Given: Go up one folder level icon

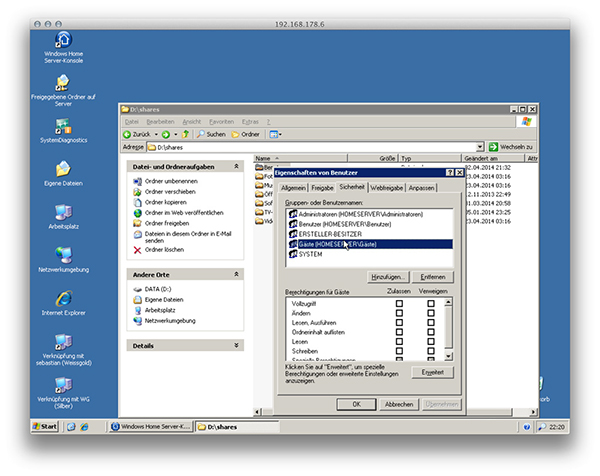Looking at the screenshot, I should pos(186,134).
